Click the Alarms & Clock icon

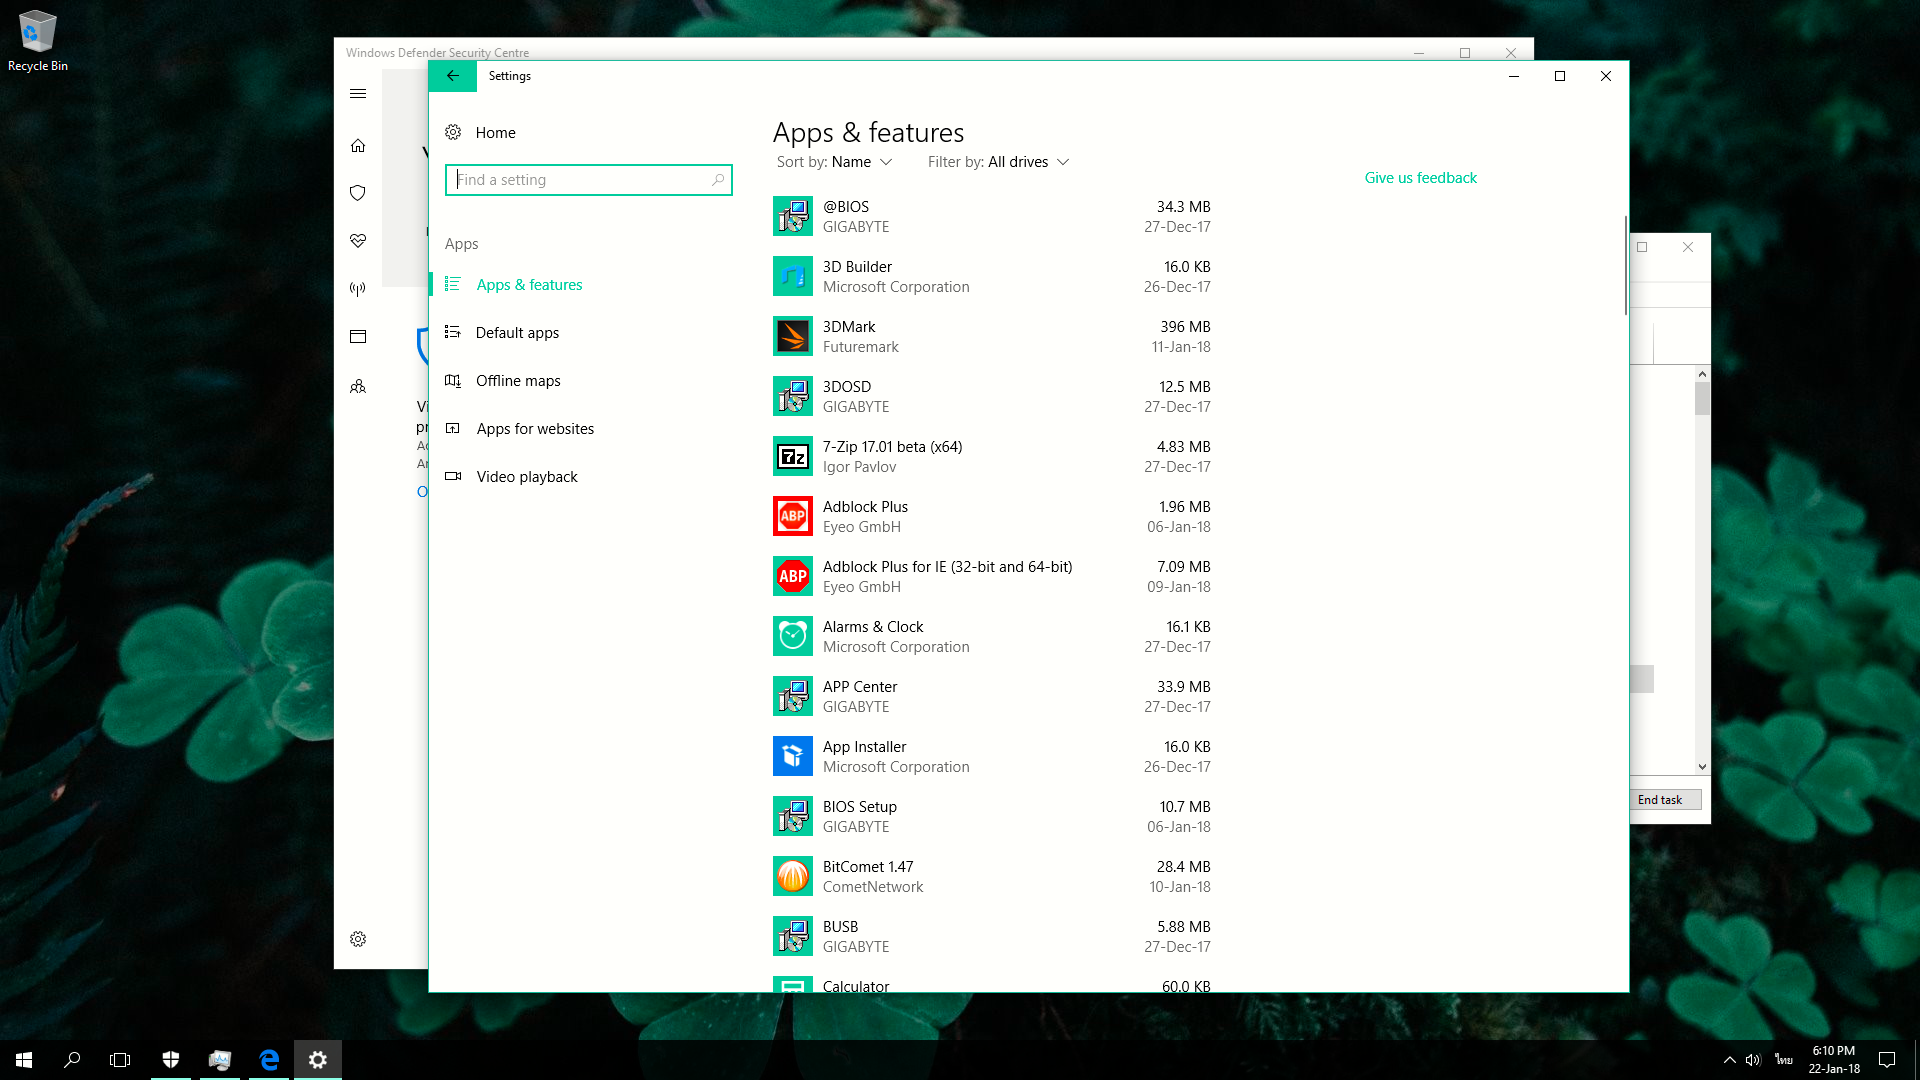click(x=792, y=636)
